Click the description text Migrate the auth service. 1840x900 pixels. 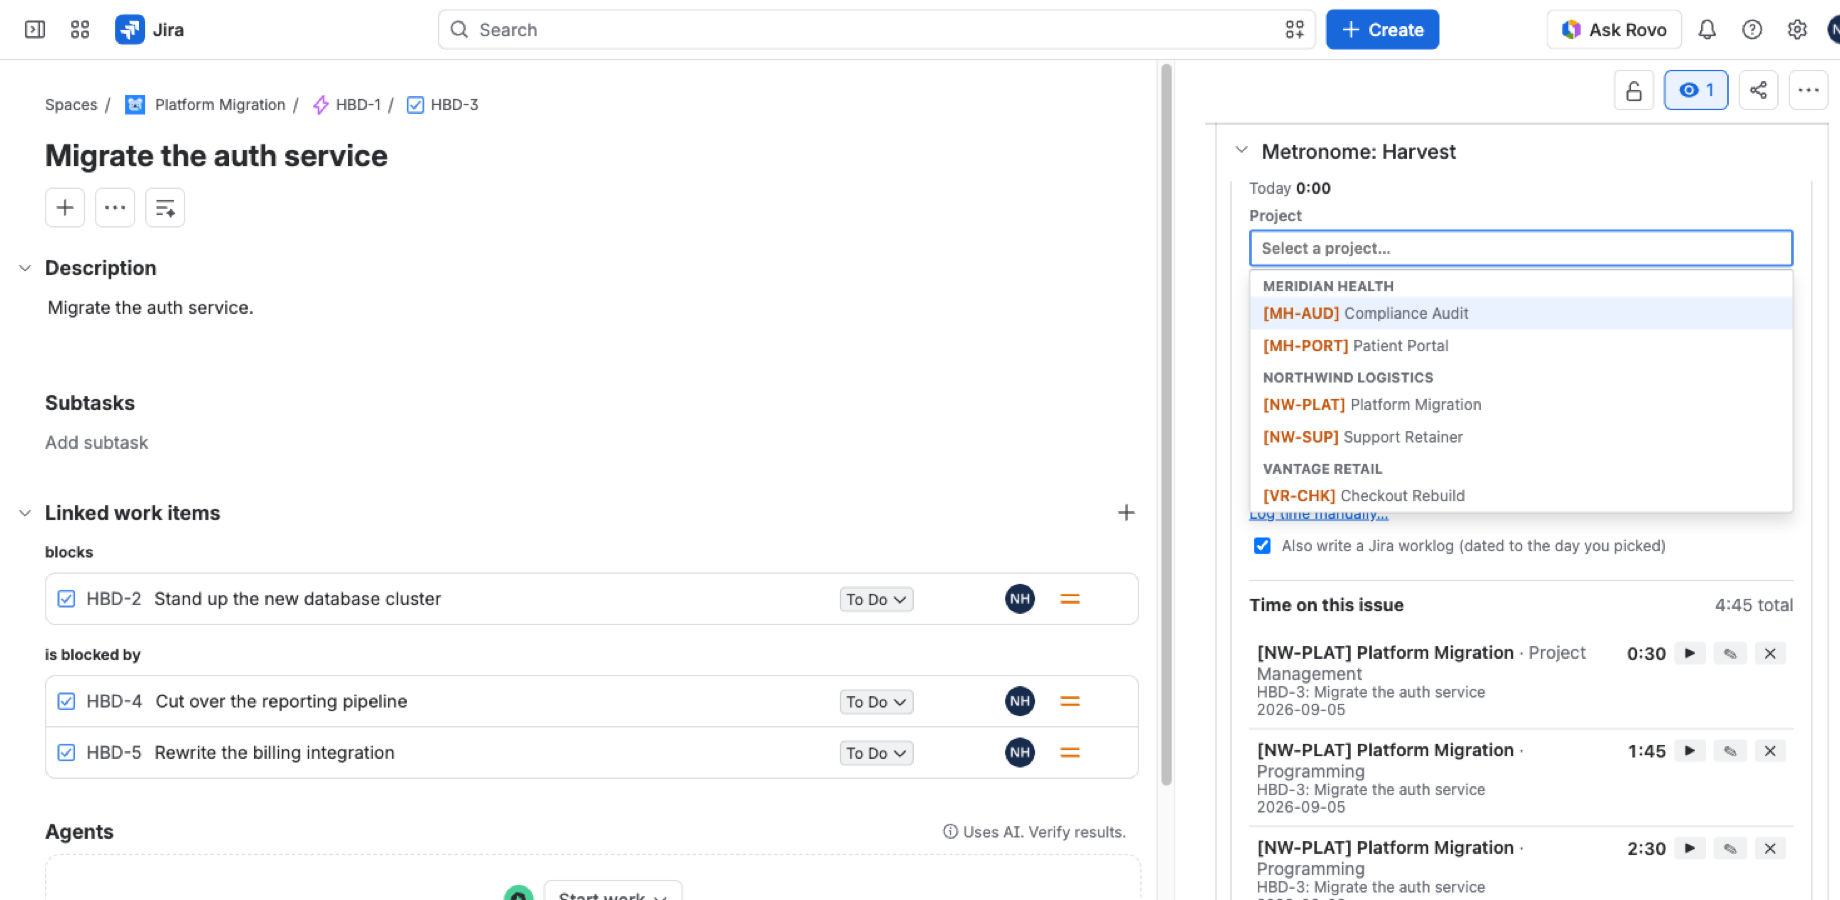coord(150,308)
